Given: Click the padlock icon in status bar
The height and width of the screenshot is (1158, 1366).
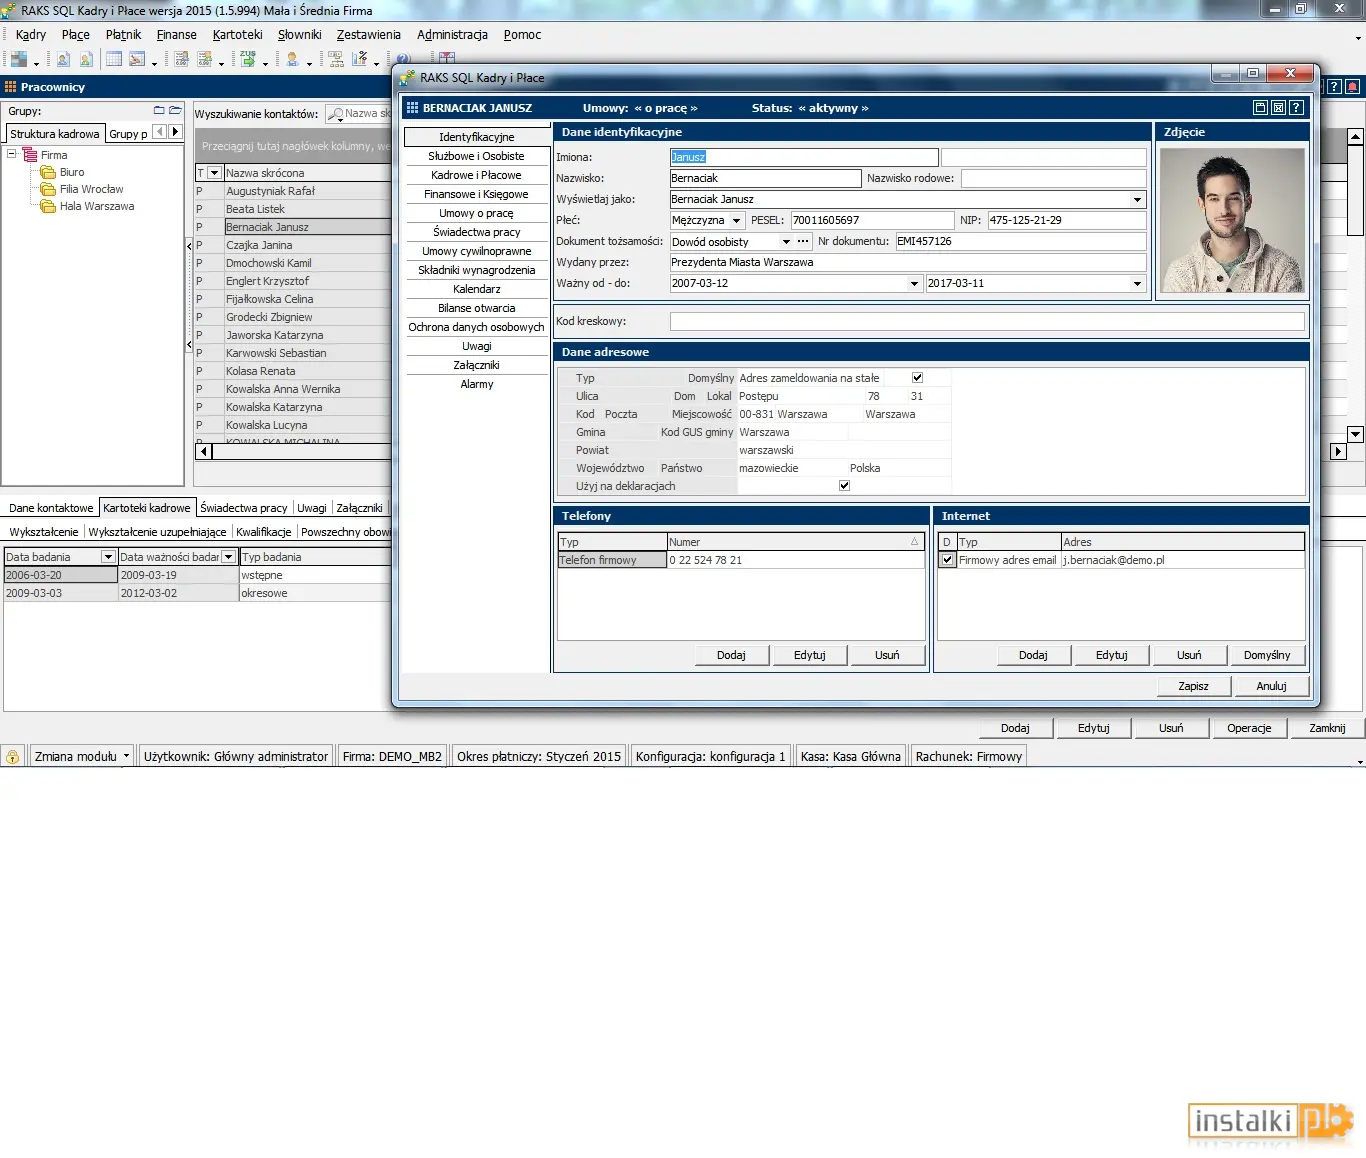Looking at the screenshot, I should pos(13,757).
